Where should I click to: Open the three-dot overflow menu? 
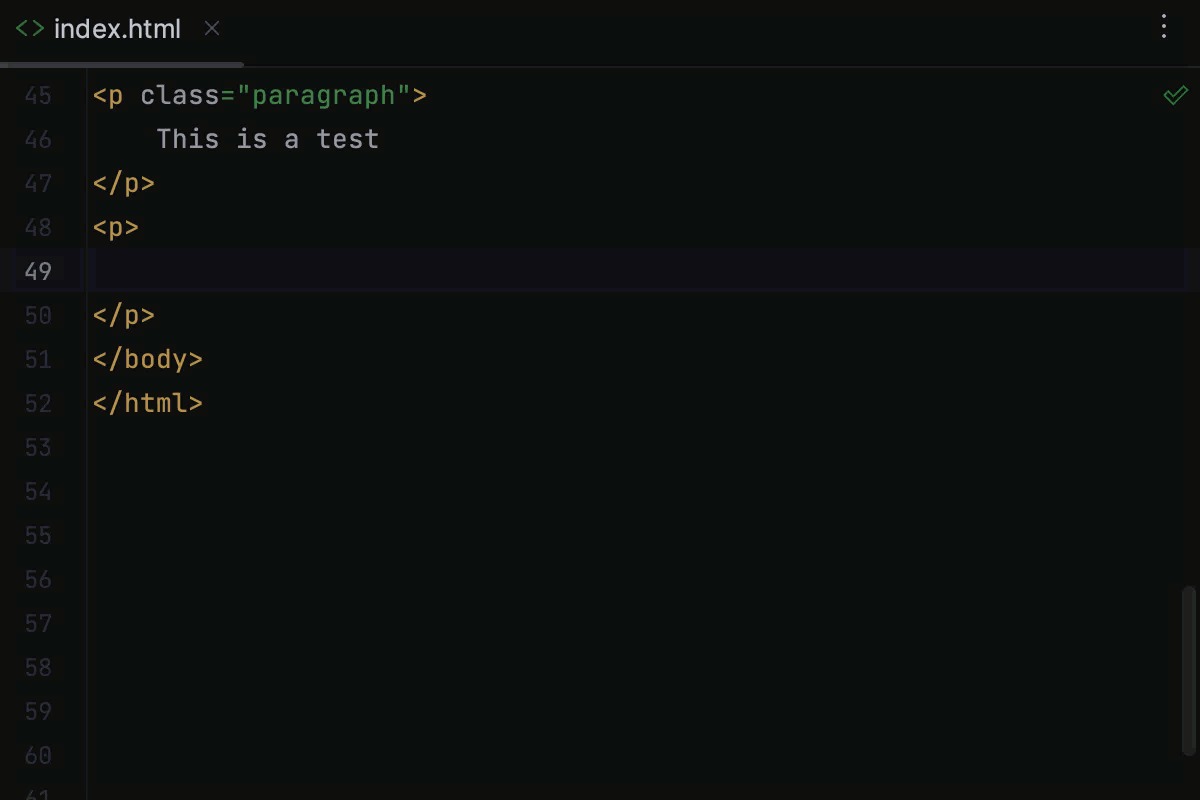click(x=1164, y=27)
